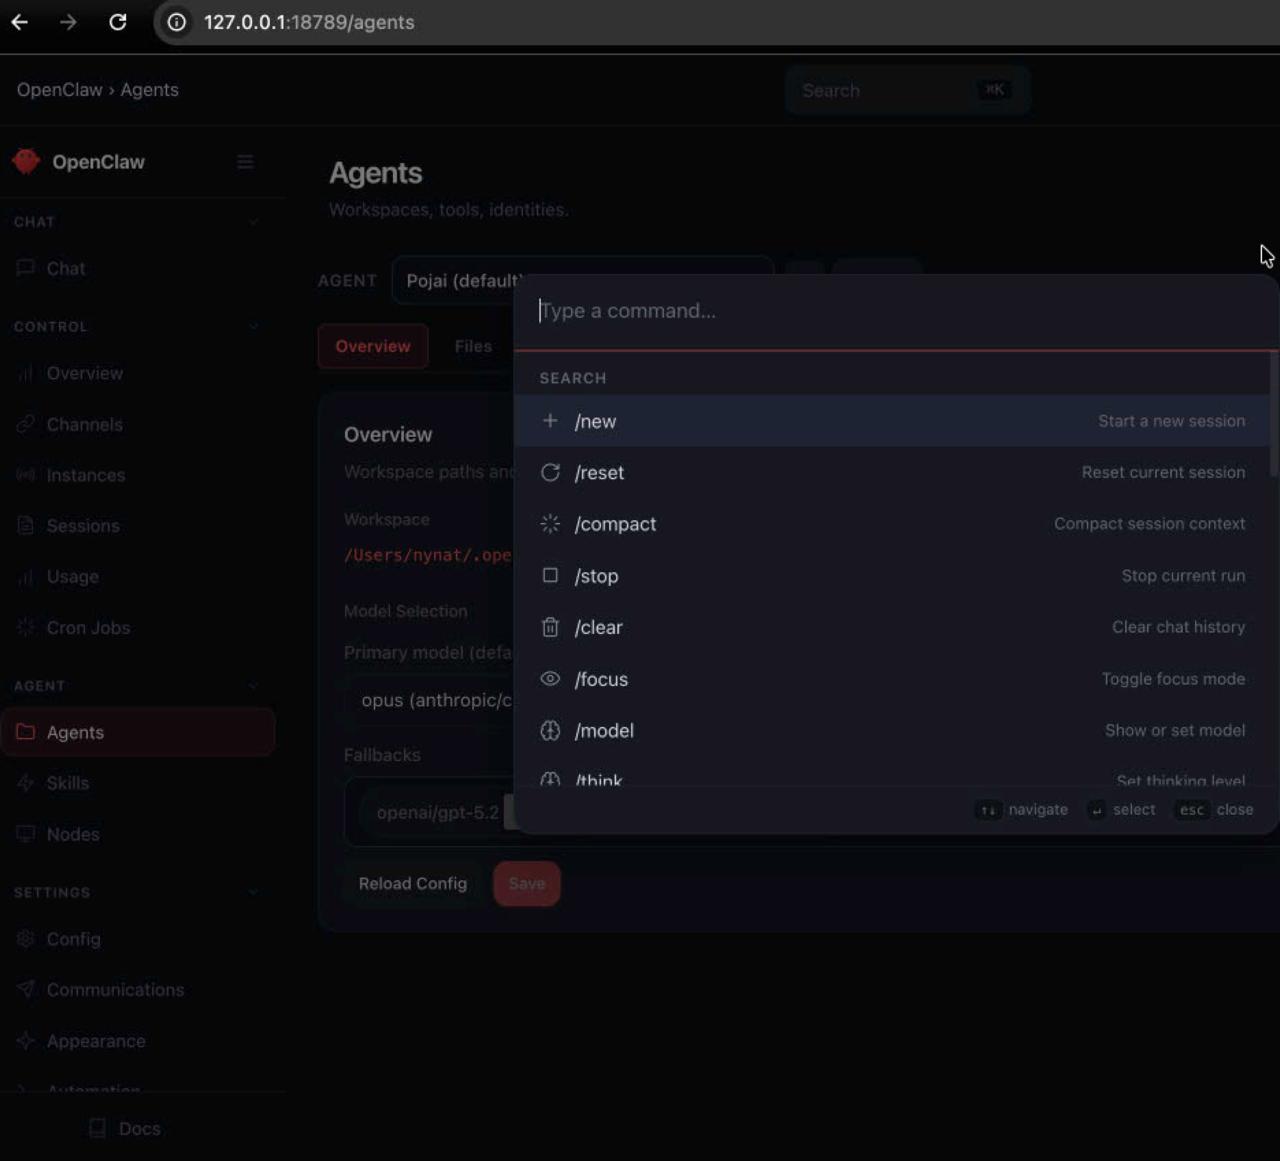This screenshot has width=1280, height=1161.
Task: Collapse the Chat sidebar section
Action: pos(253,222)
